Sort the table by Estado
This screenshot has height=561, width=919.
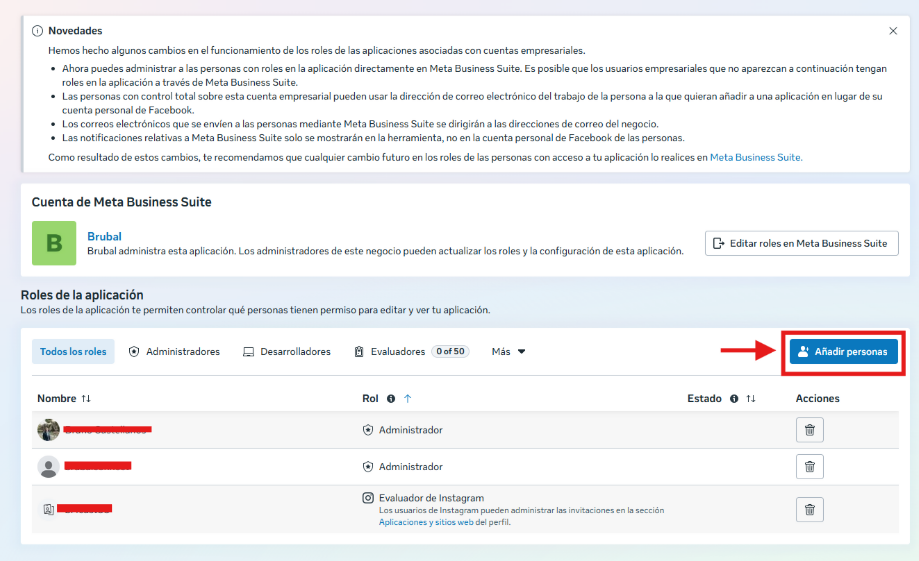point(751,399)
